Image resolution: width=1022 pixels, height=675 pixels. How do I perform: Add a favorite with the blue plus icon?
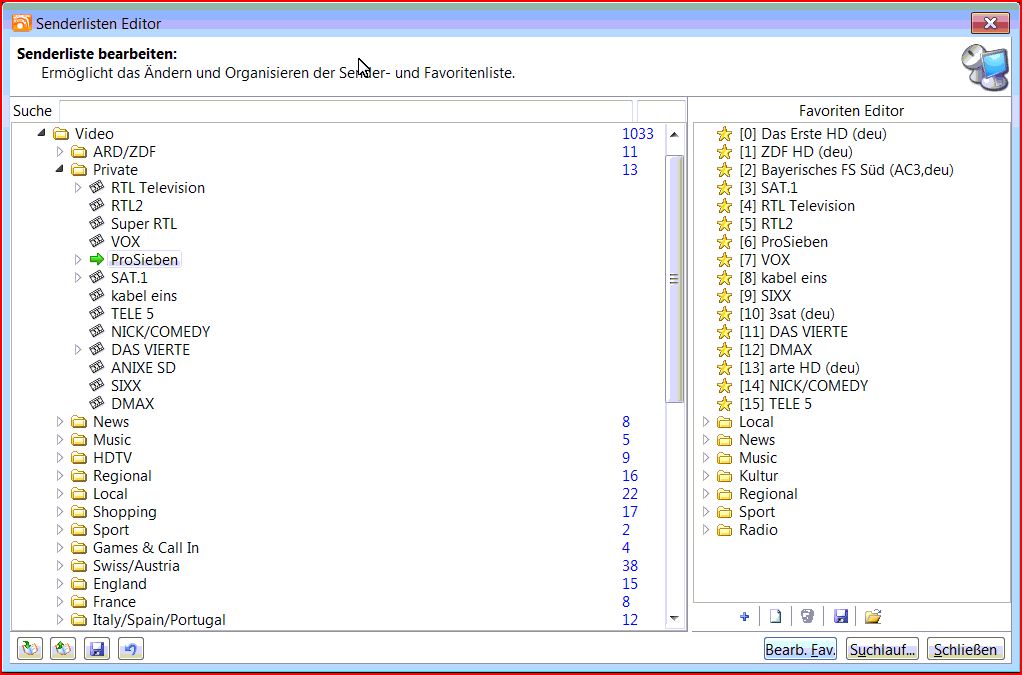pos(744,616)
